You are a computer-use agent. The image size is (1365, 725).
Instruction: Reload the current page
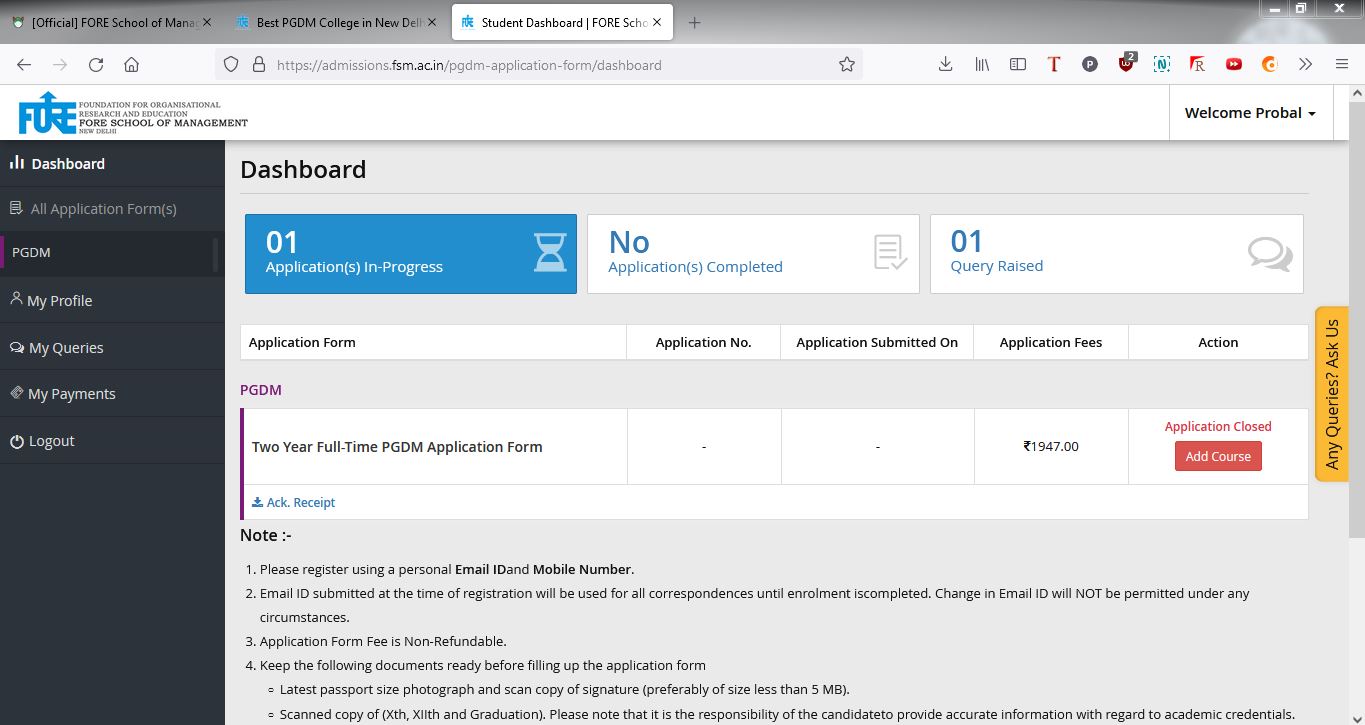96,65
